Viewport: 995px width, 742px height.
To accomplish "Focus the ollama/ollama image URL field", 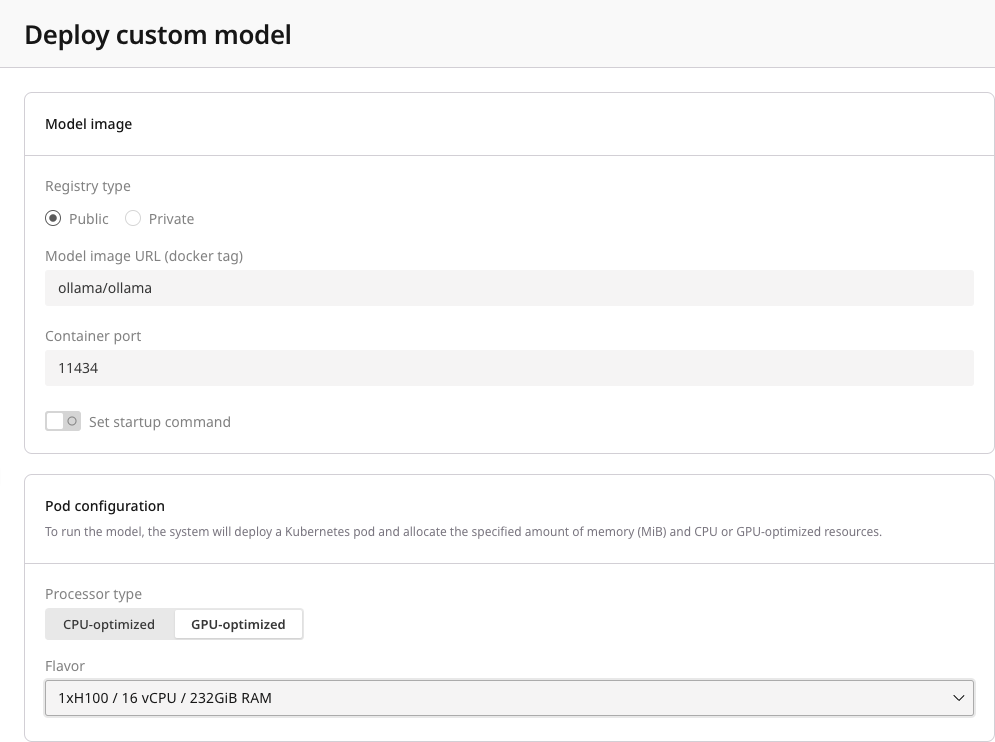I will point(509,288).
